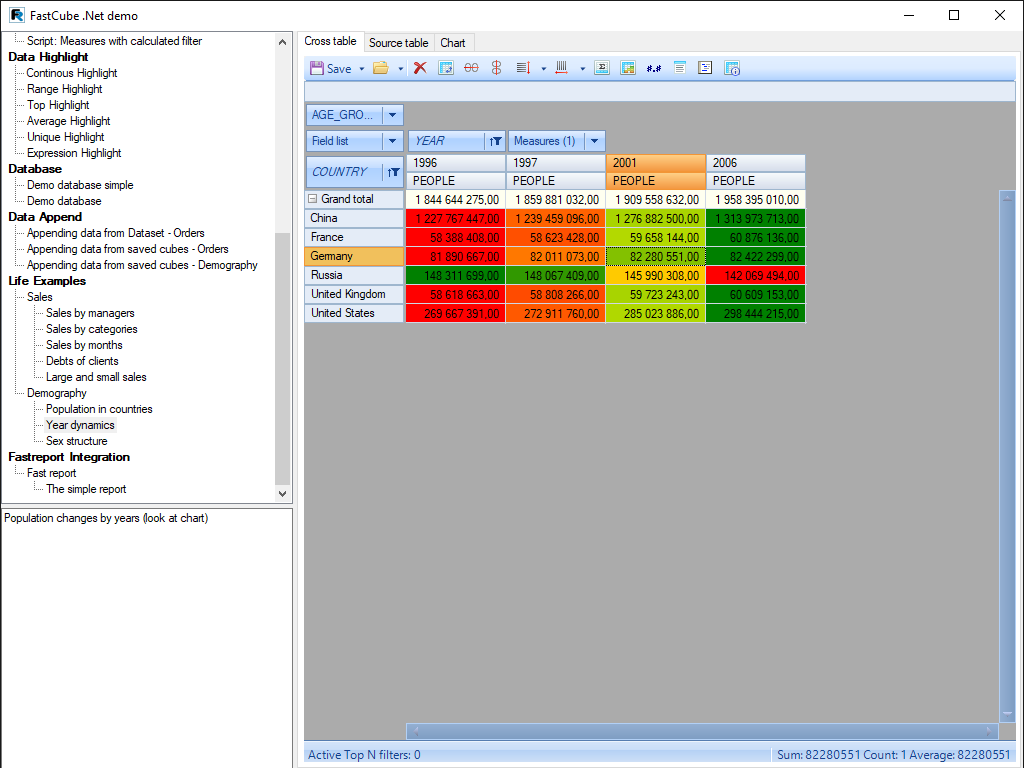
Task: Click the cube info icon
Action: click(732, 68)
